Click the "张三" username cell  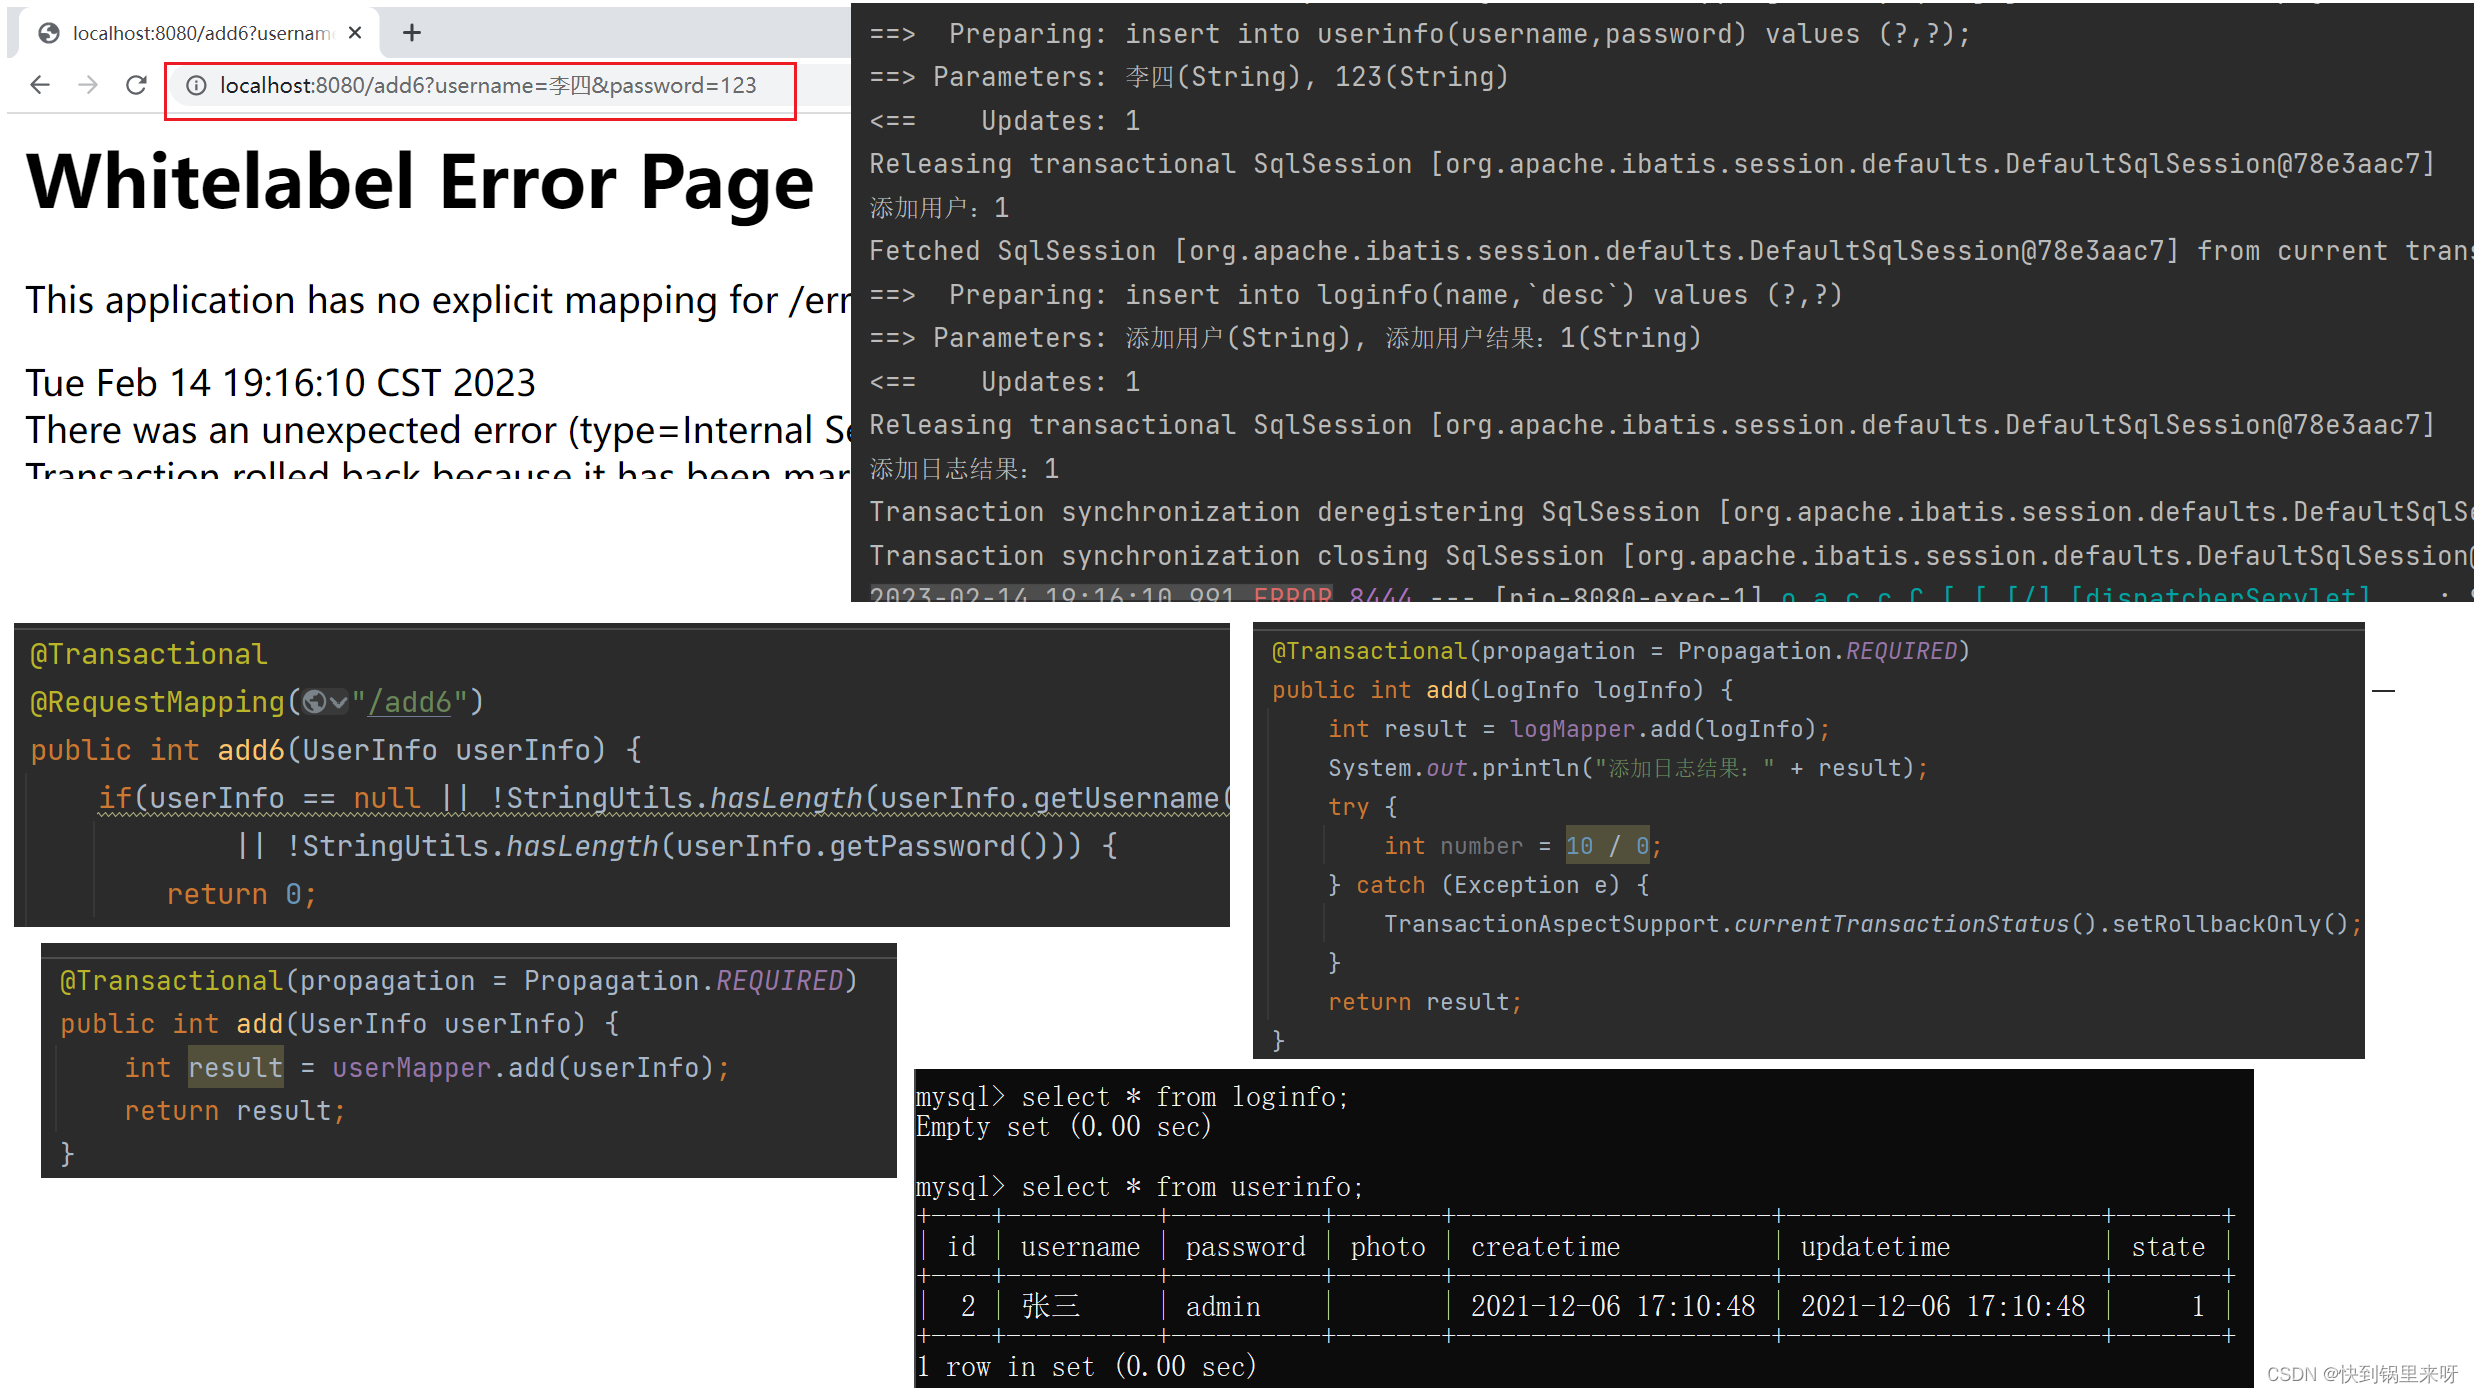coord(1051,1306)
